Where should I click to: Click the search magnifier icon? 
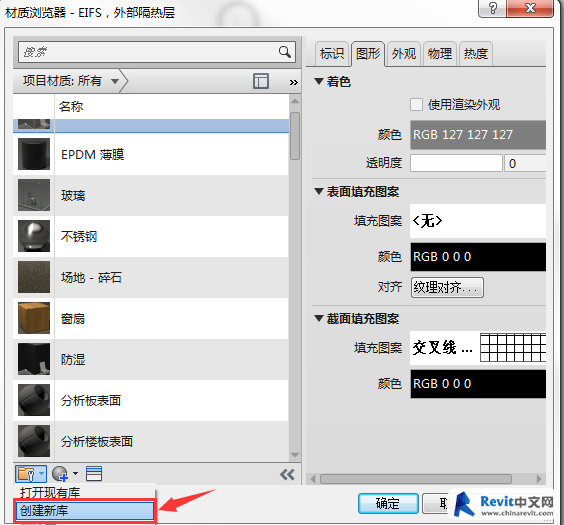click(x=285, y=52)
